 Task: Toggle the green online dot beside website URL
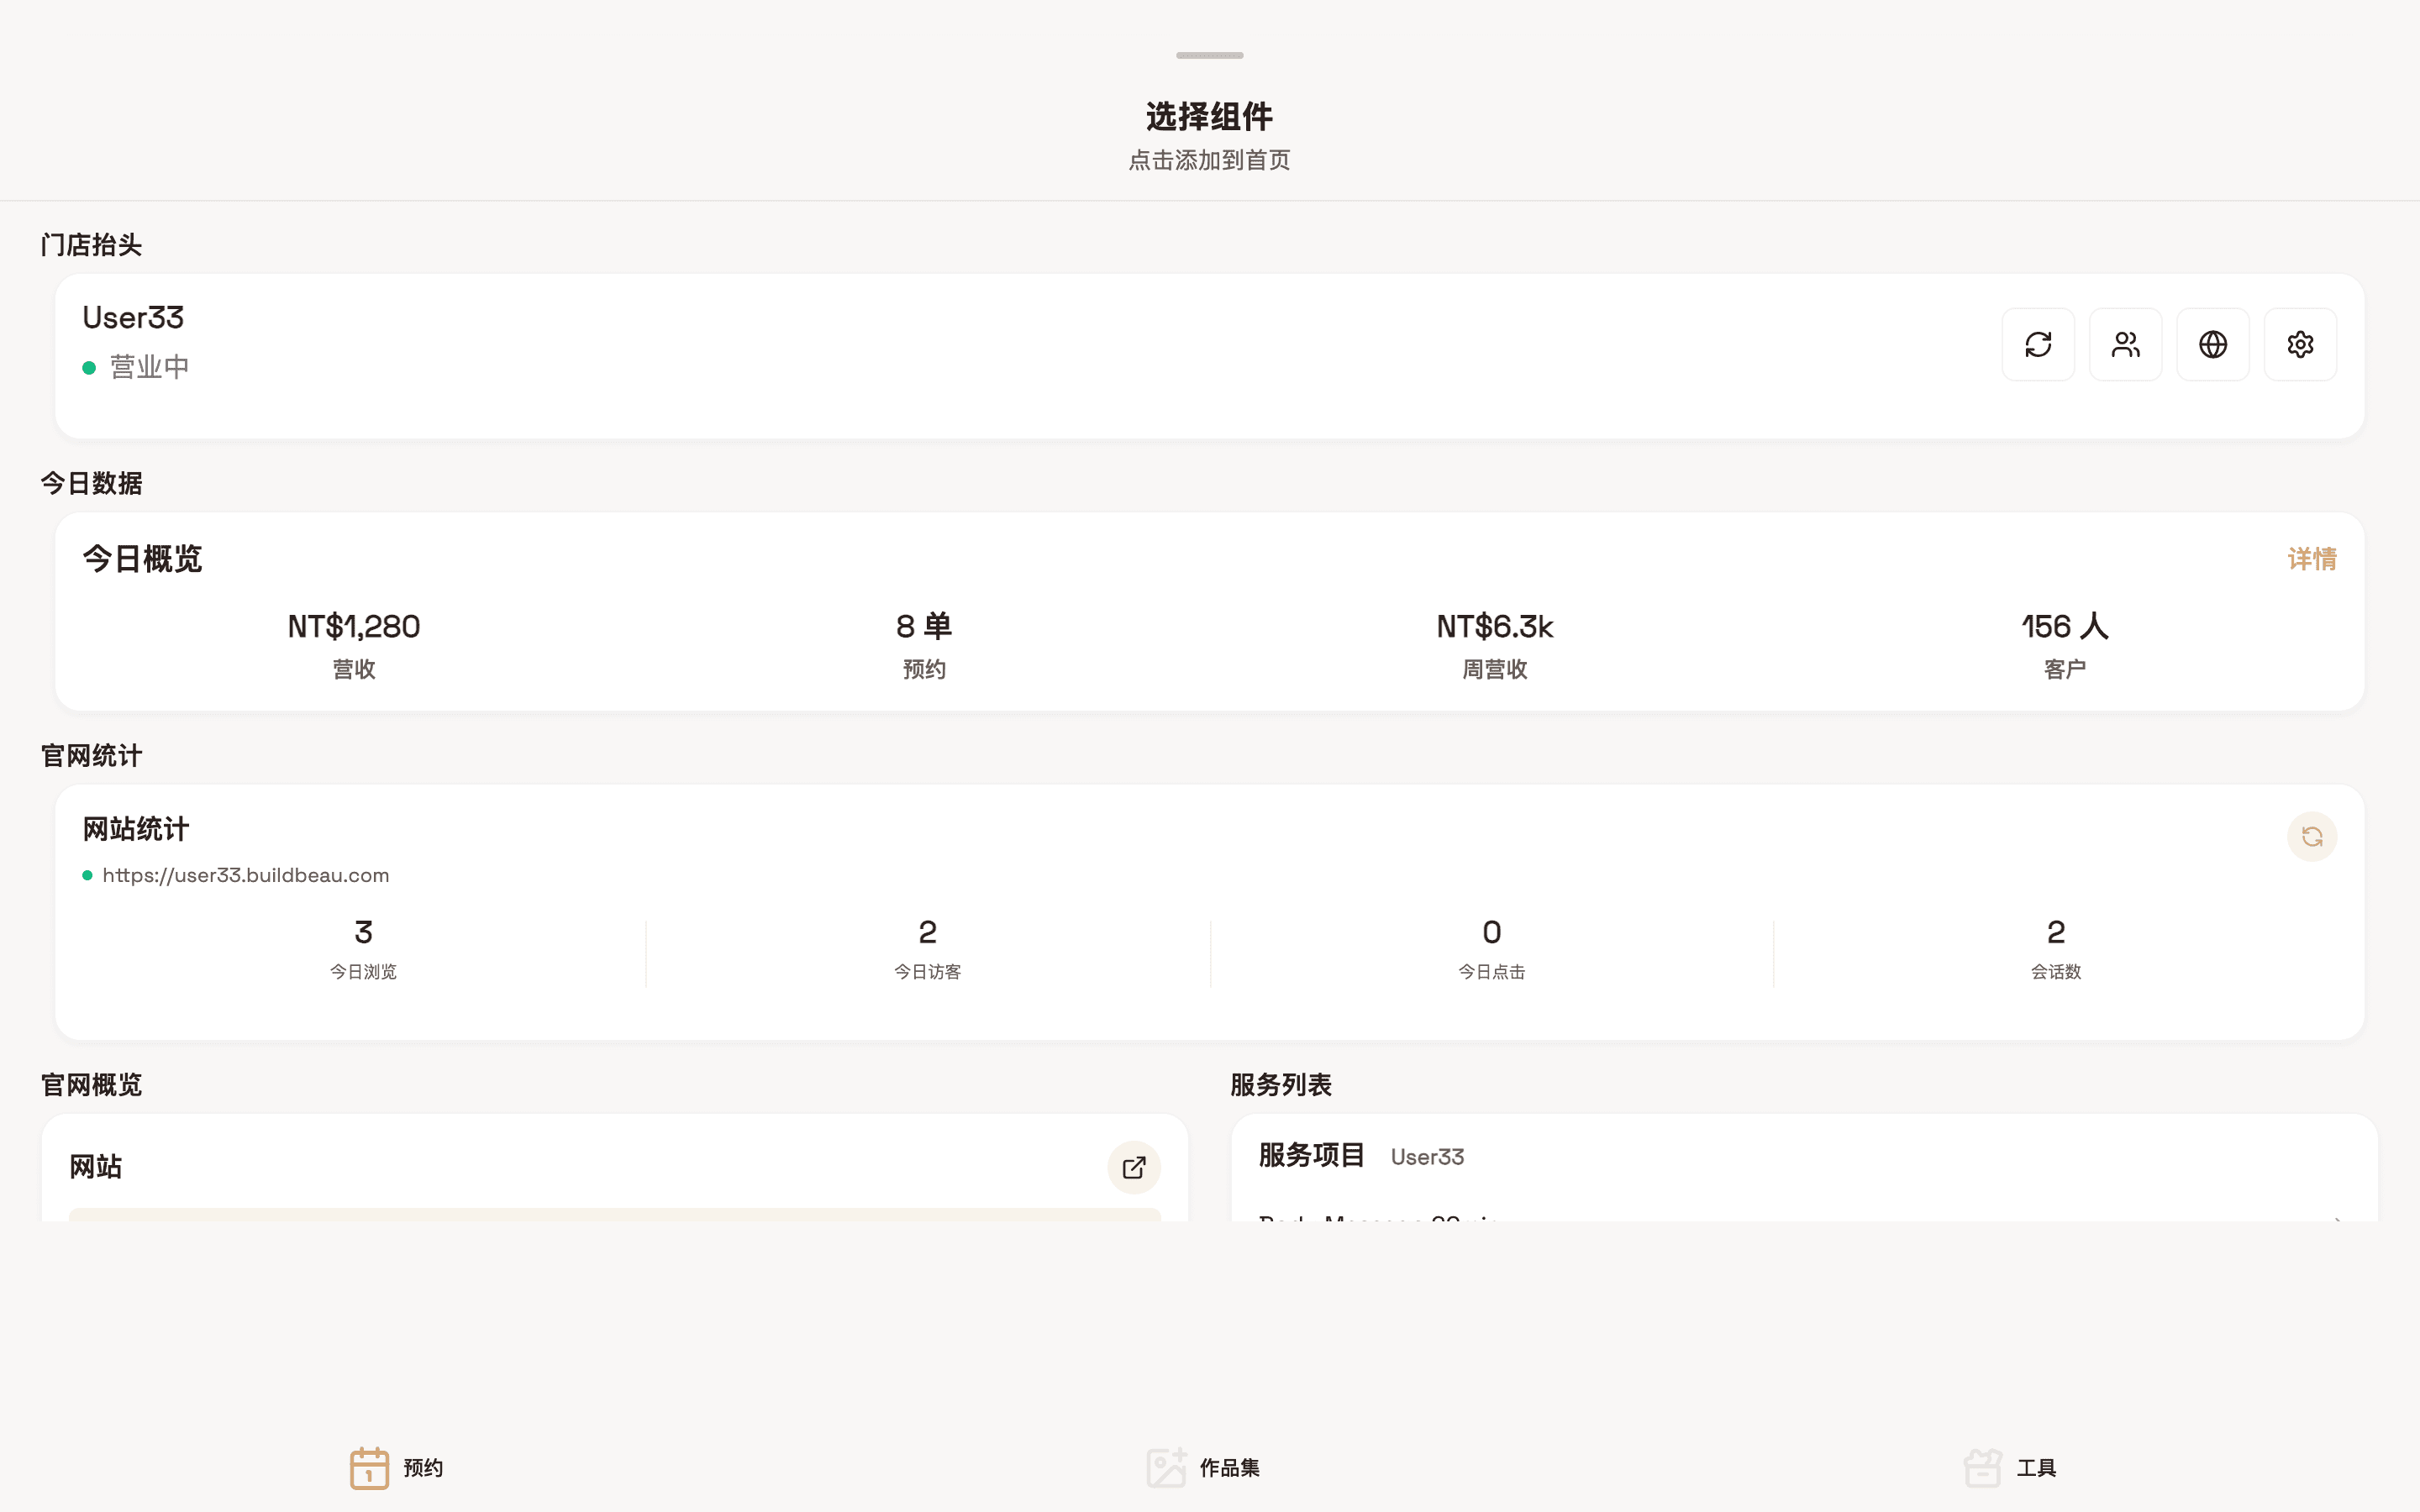[88, 874]
